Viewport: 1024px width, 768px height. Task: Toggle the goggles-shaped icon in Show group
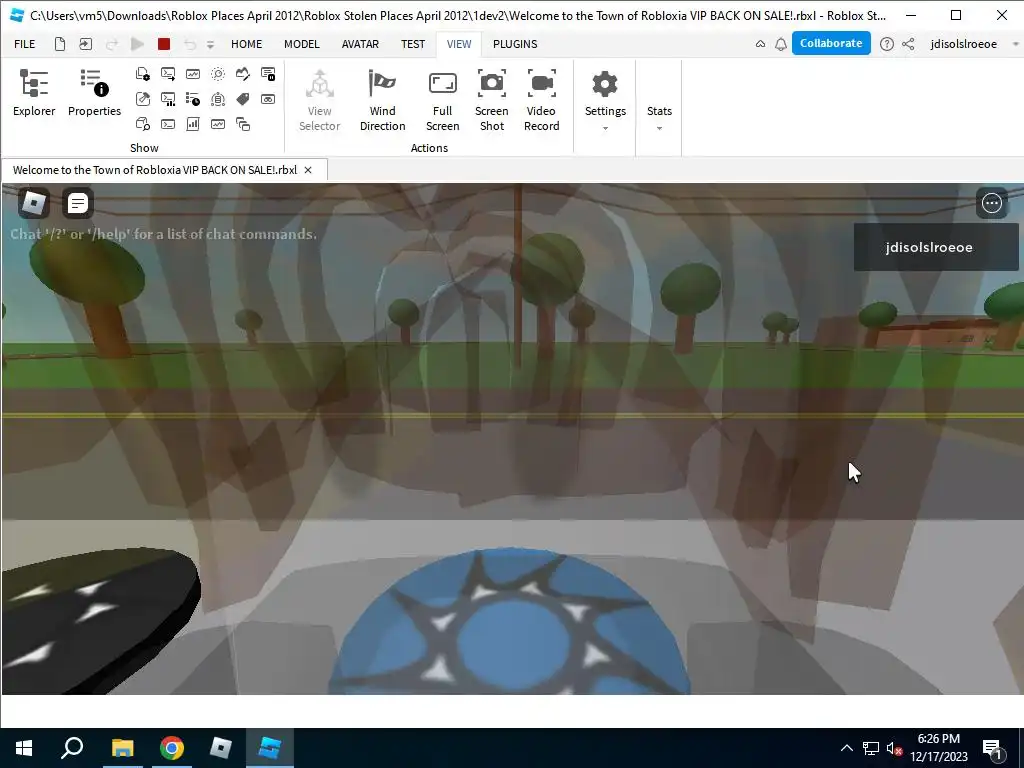tap(268, 99)
